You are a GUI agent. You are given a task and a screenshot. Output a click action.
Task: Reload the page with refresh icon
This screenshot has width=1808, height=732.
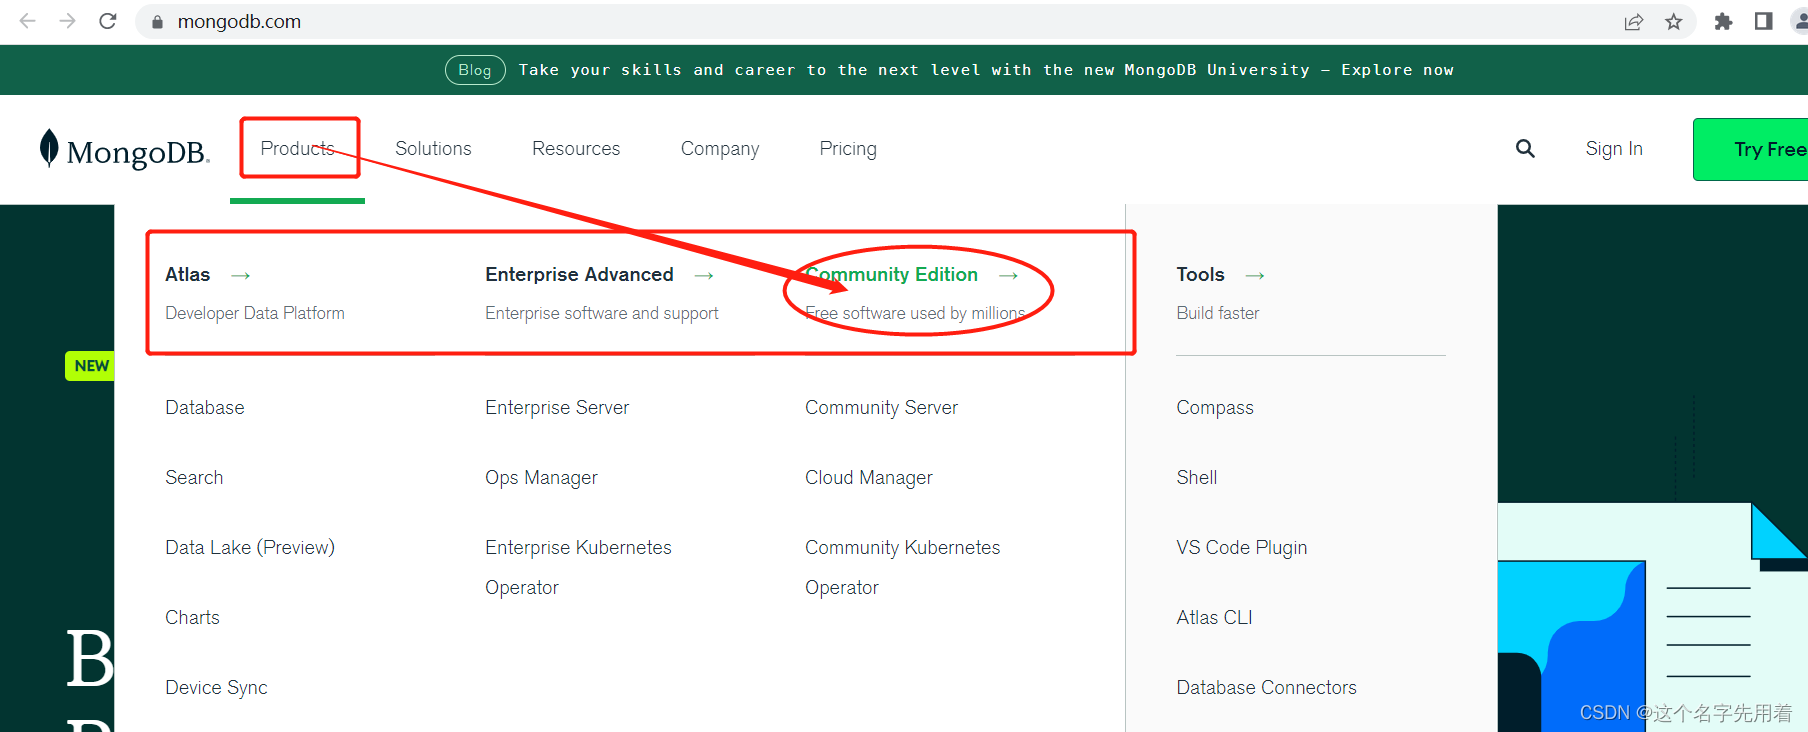pyautogui.click(x=108, y=21)
